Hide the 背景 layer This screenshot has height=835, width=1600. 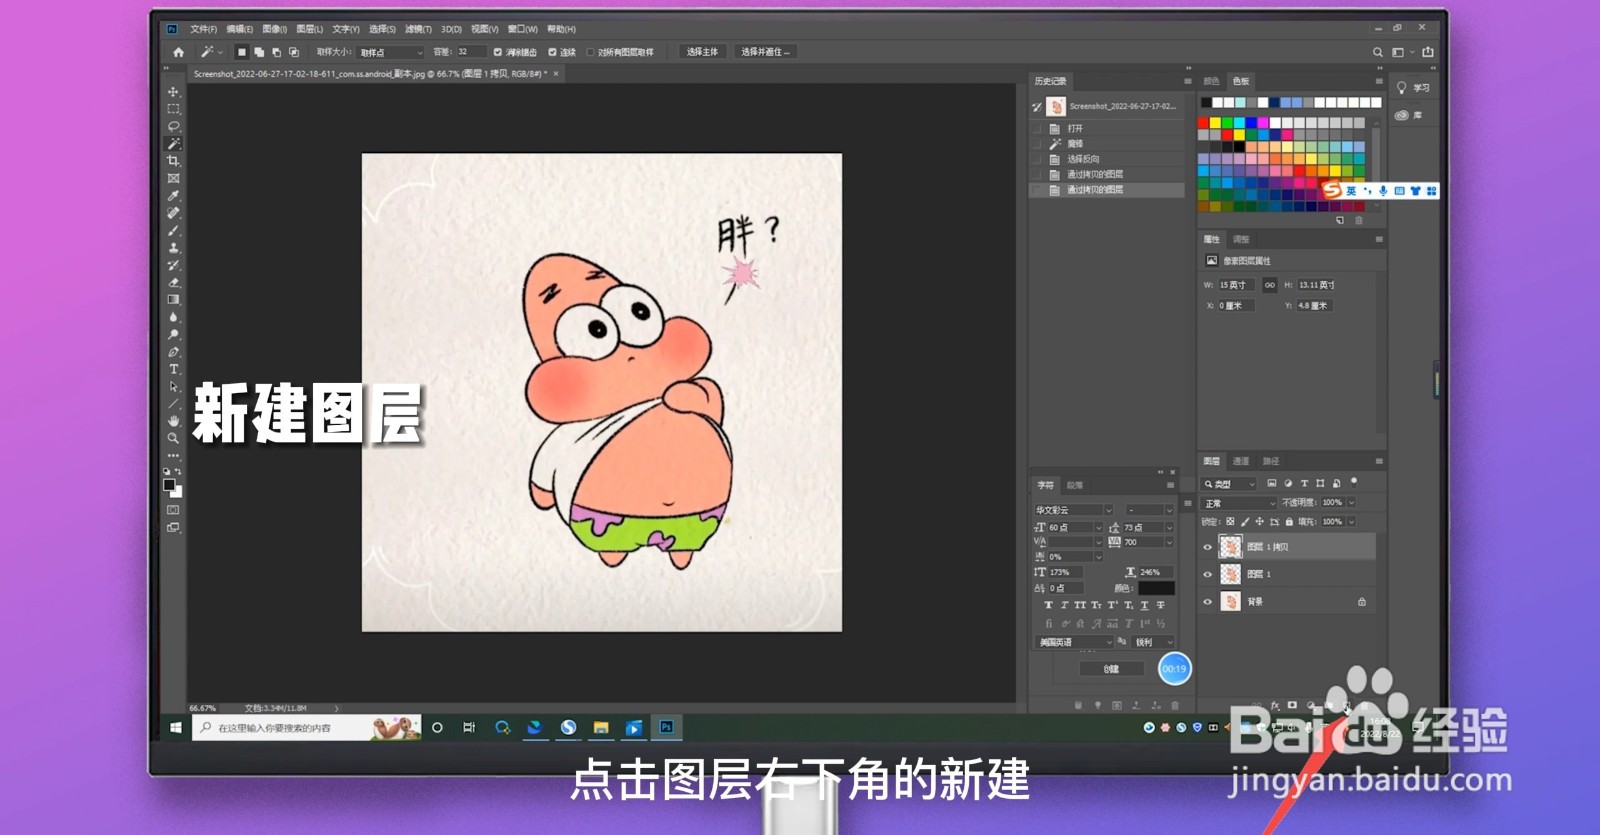tap(1207, 602)
